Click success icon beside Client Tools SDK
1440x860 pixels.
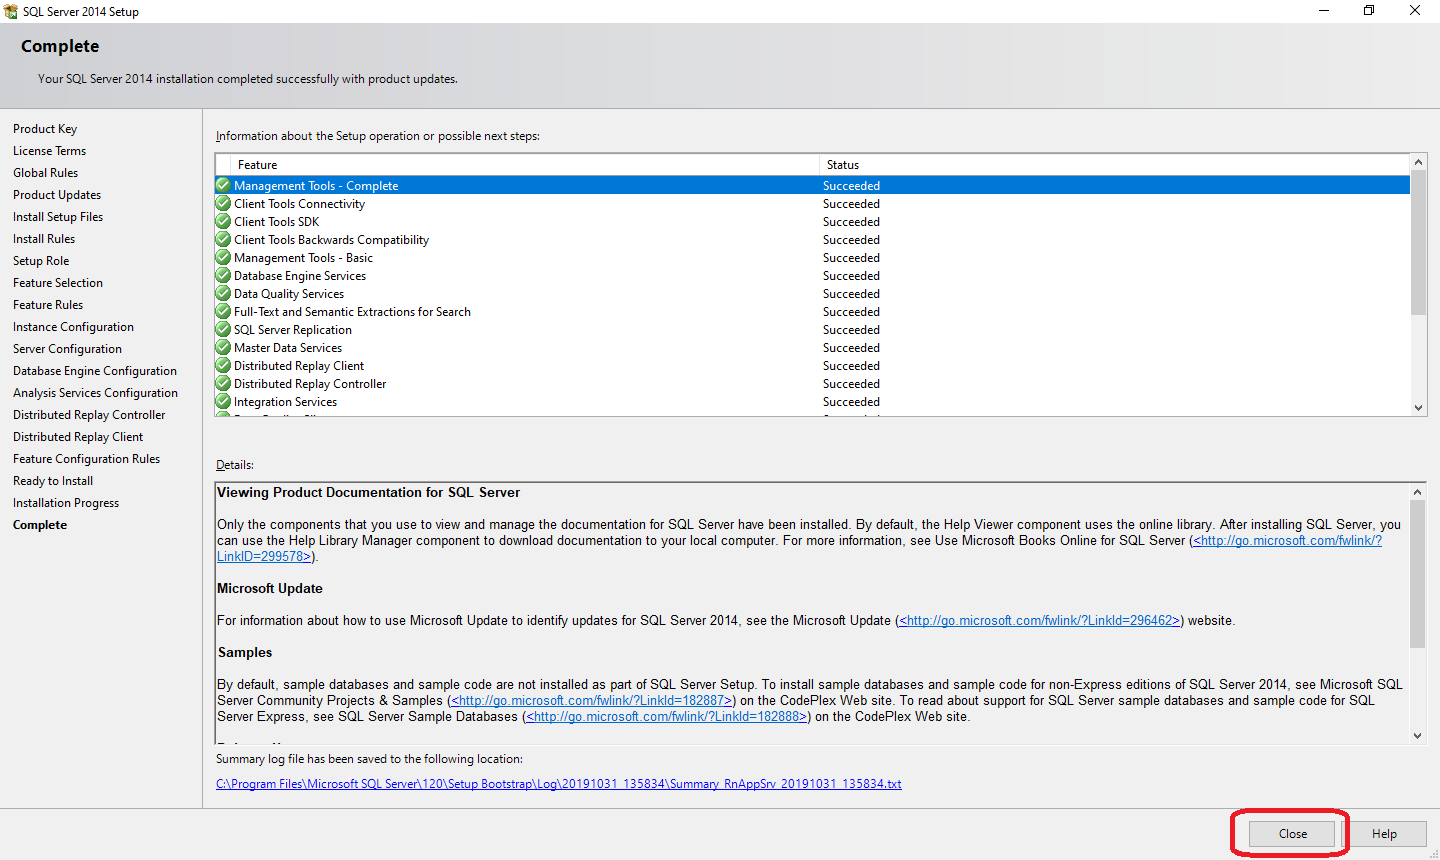[223, 221]
